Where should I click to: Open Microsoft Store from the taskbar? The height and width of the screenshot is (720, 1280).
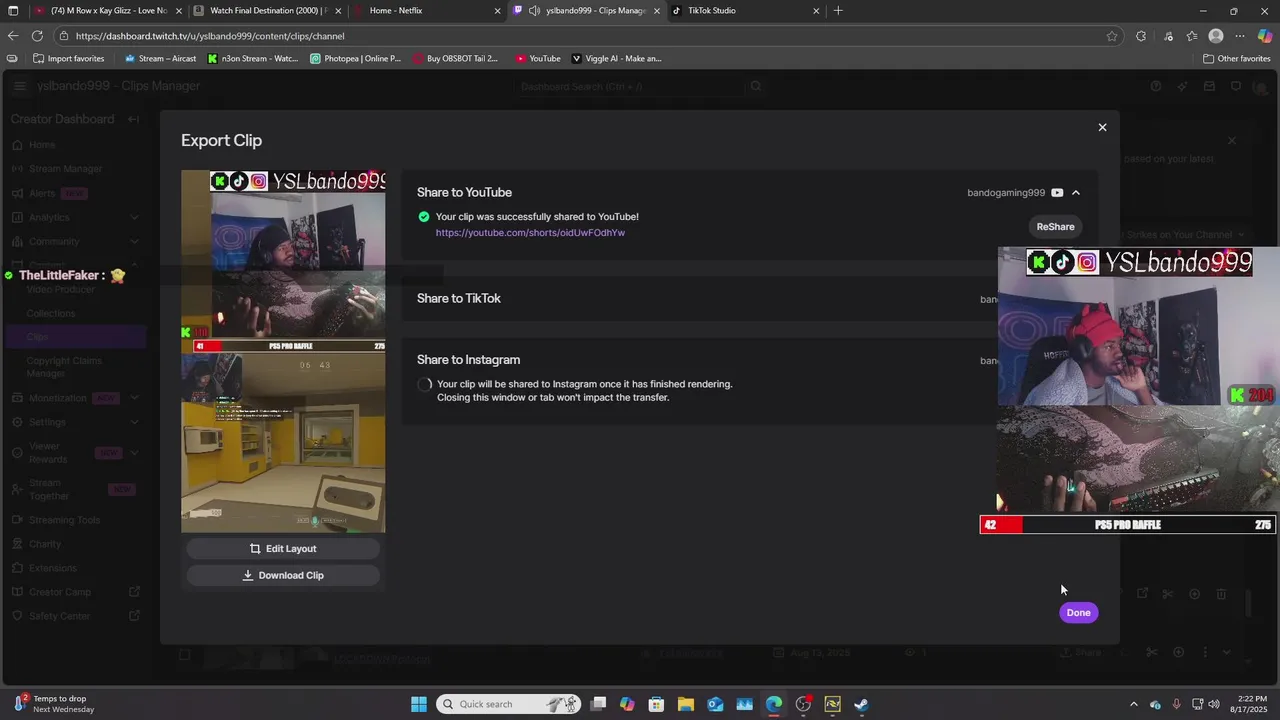(x=656, y=704)
